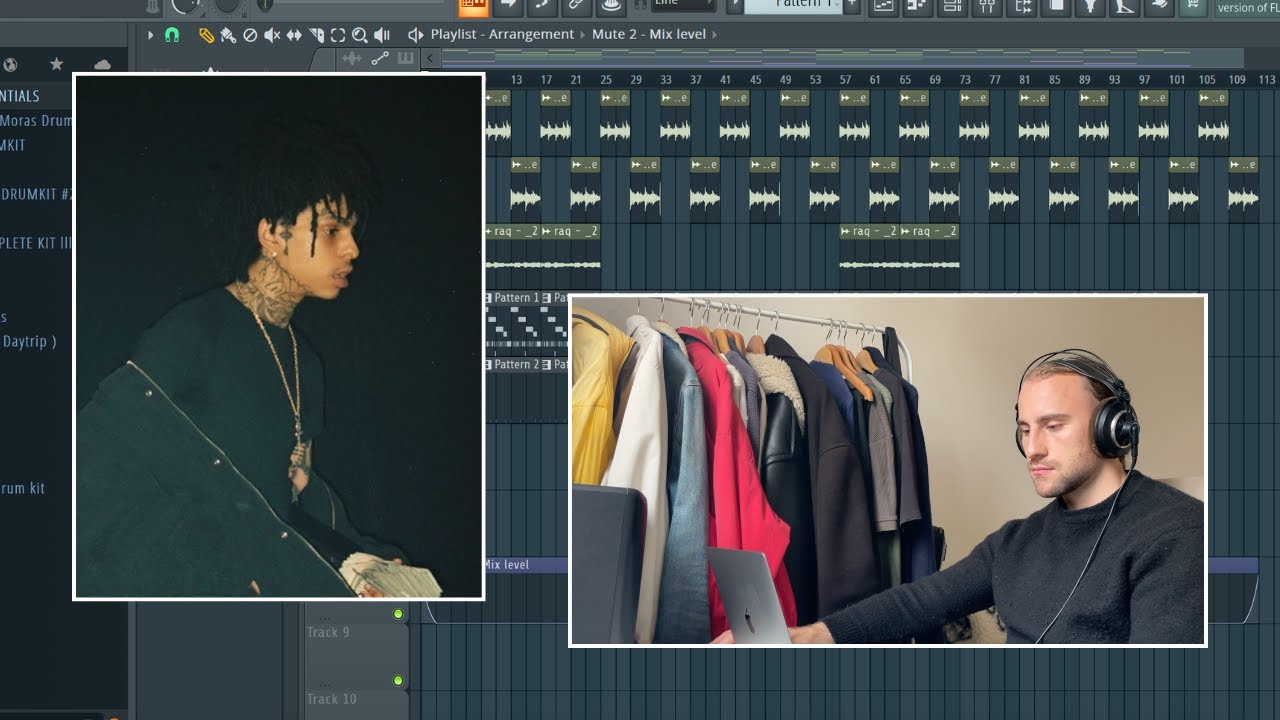The height and width of the screenshot is (720, 1280).
Task: Open COMPLETE KIT III folder in browser
Action: point(36,243)
